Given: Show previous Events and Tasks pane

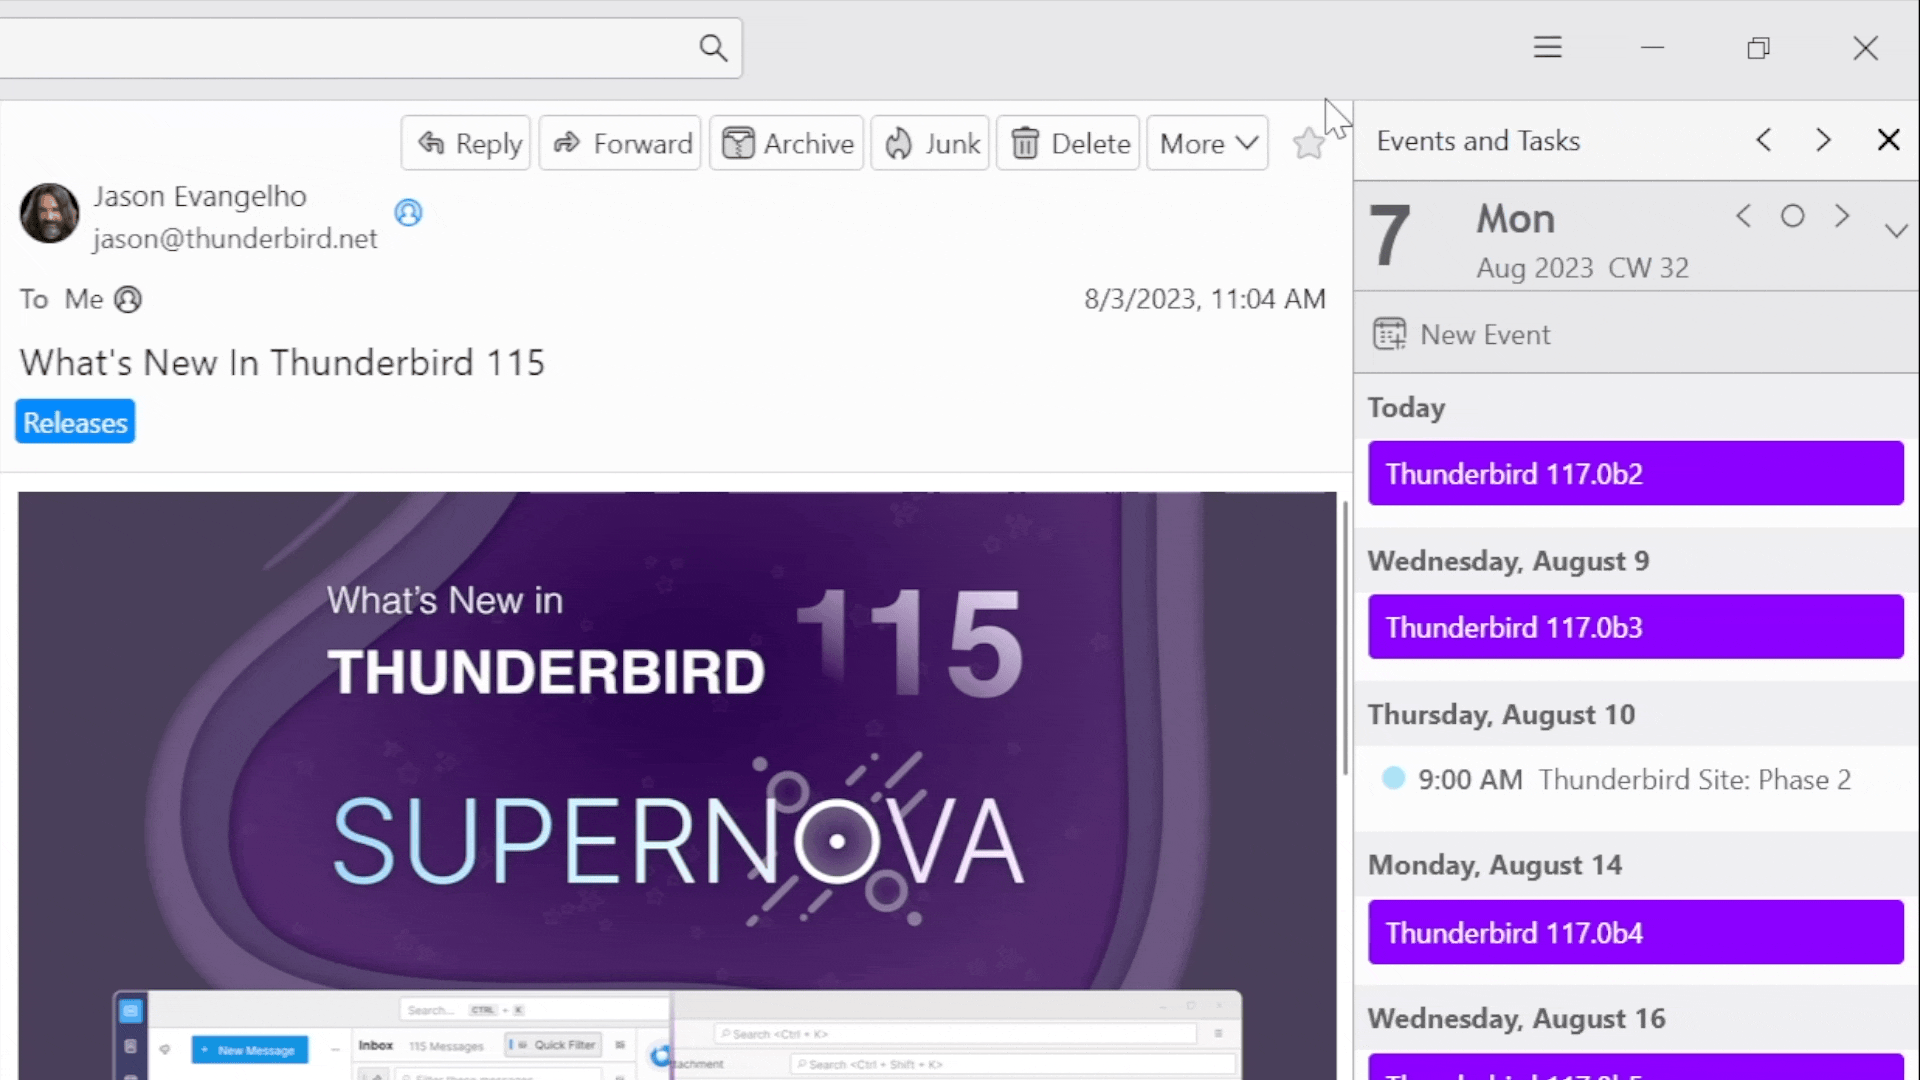Looking at the screenshot, I should [1764, 140].
